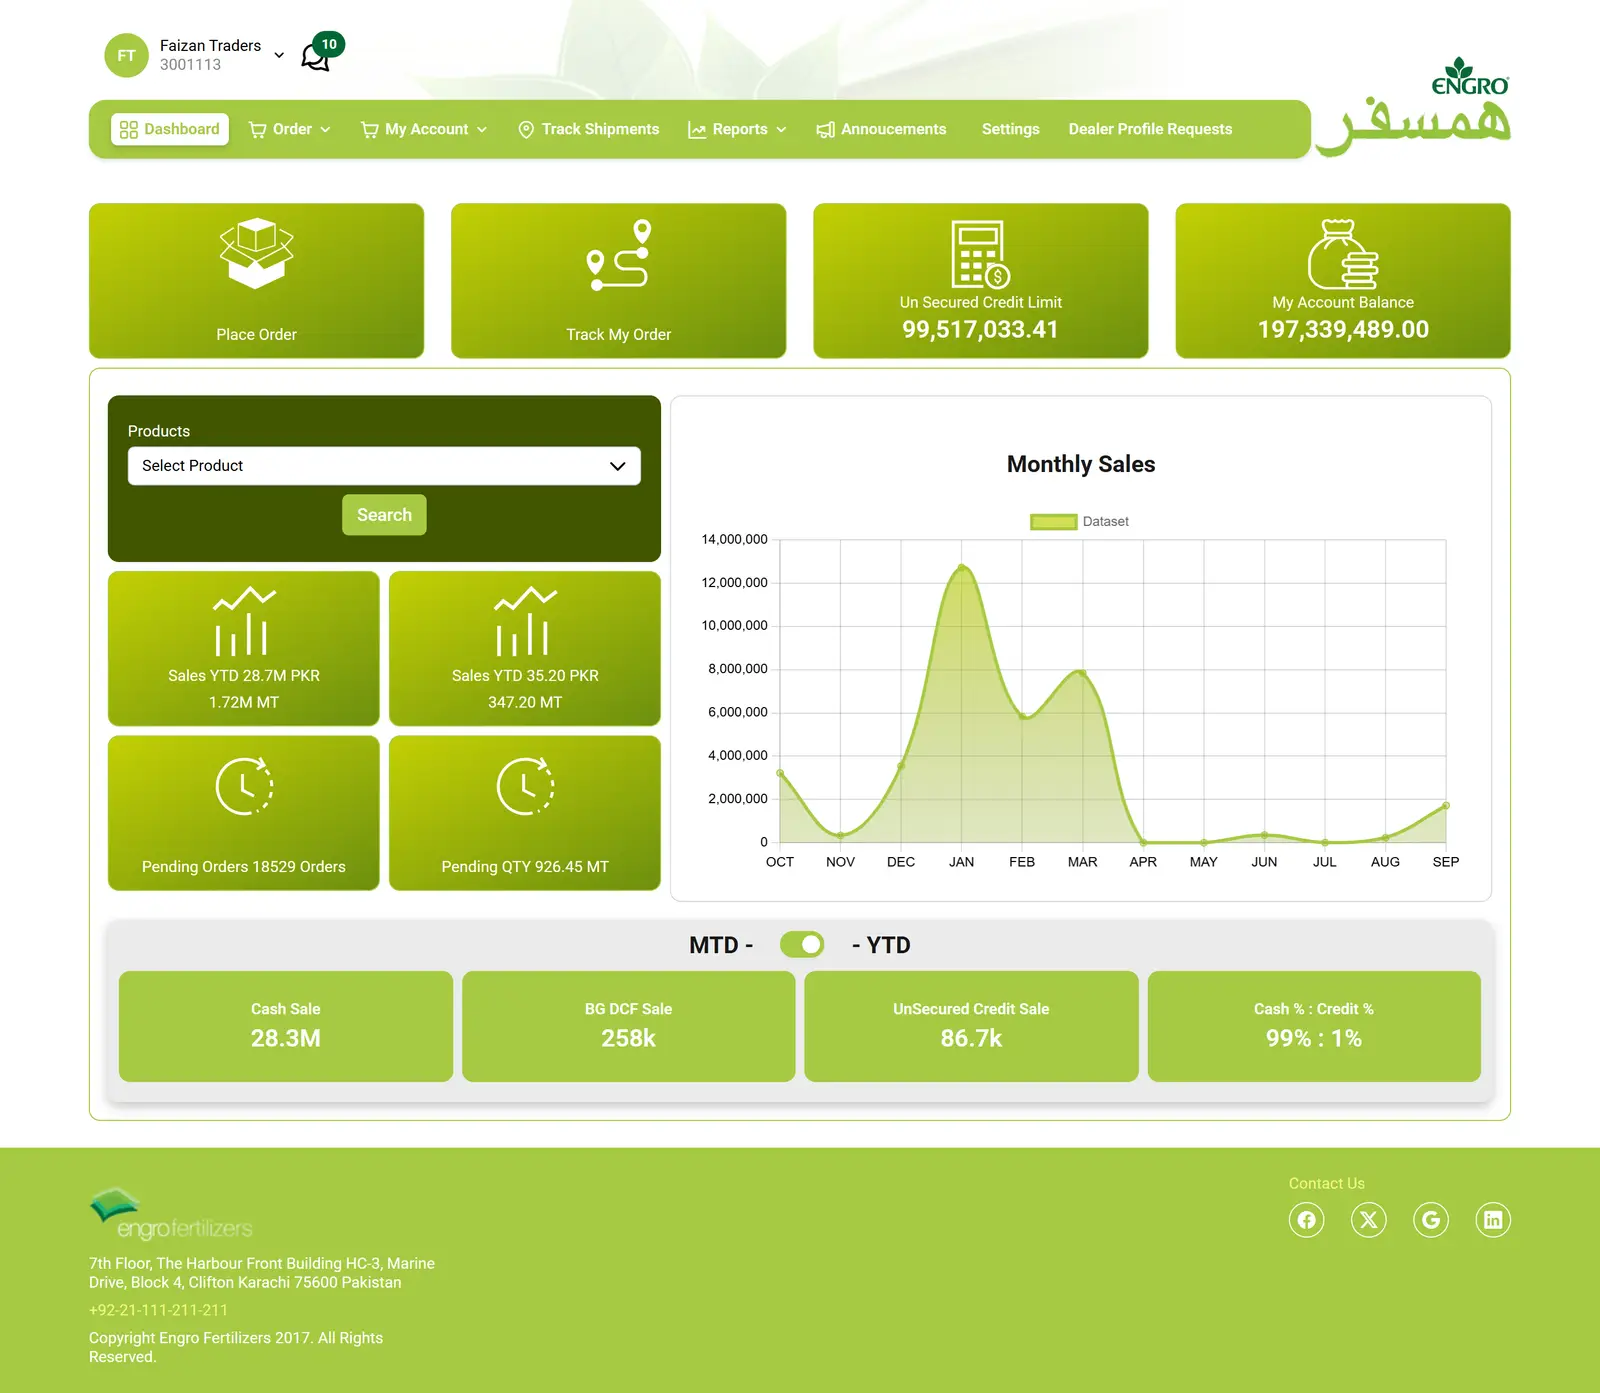
Task: Click the Reports chart icon
Action: pyautogui.click(x=697, y=130)
